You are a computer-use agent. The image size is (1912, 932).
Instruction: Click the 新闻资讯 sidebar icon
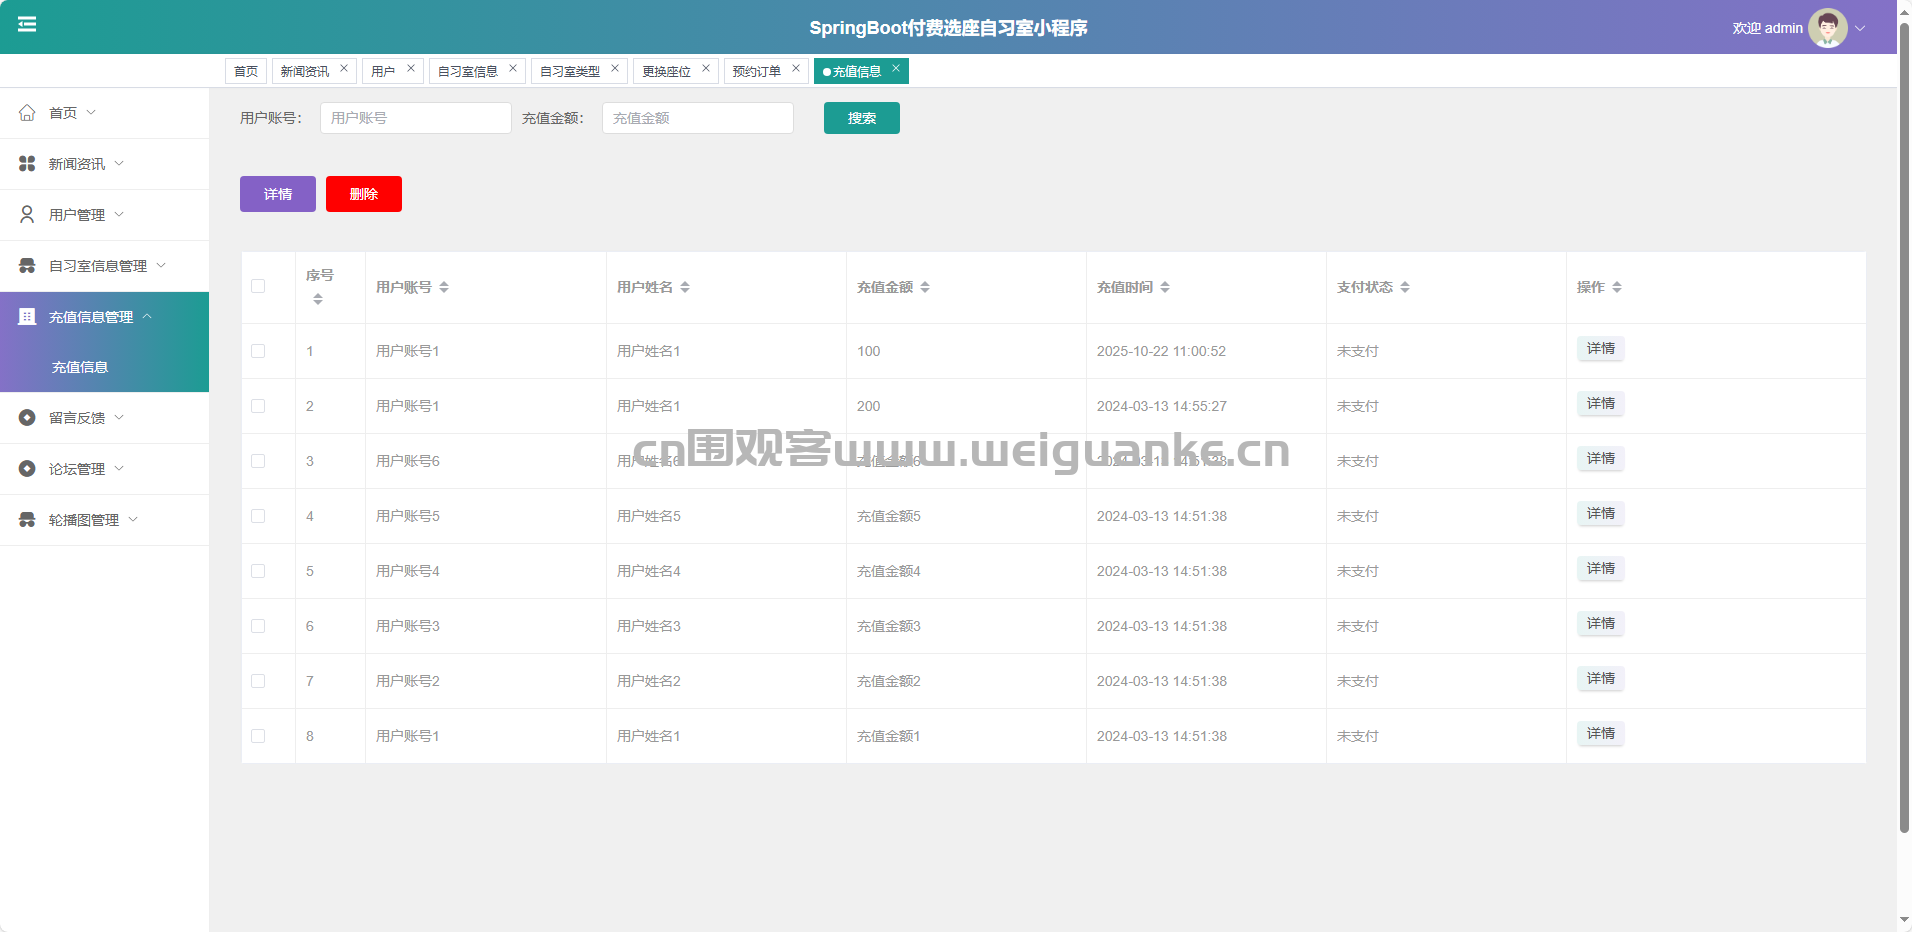pos(27,164)
